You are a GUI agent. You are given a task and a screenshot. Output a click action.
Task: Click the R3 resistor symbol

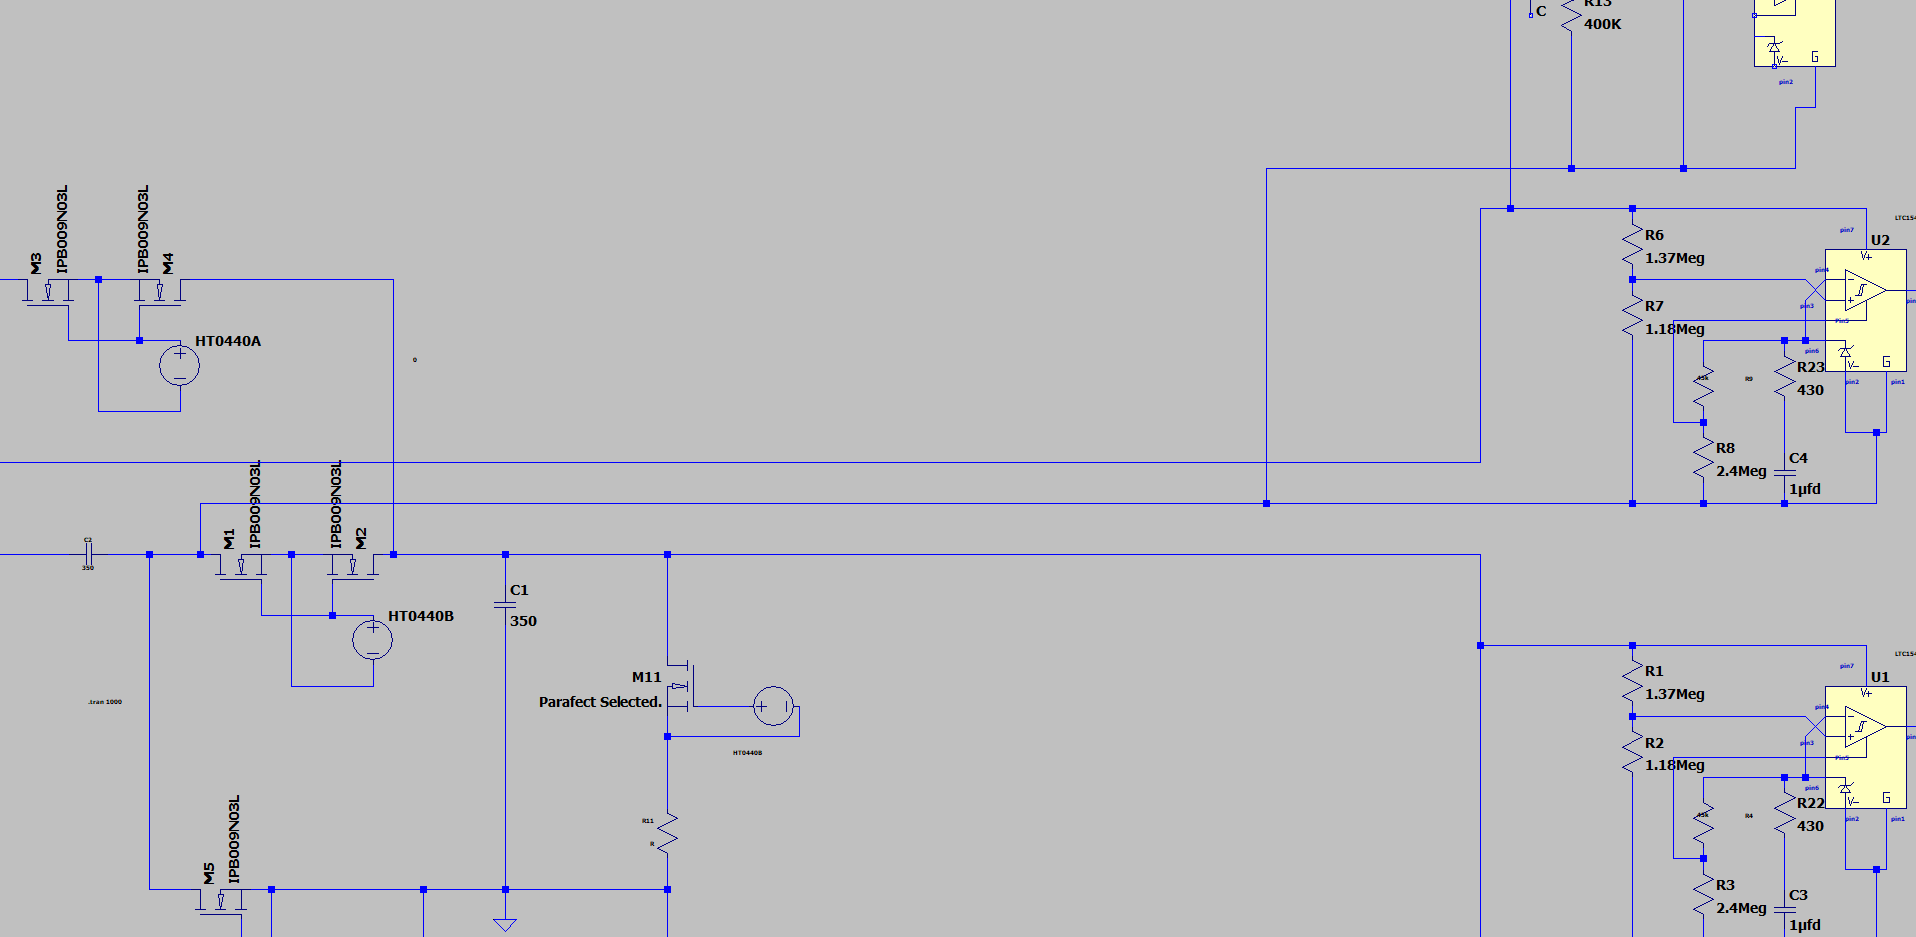click(x=1703, y=895)
